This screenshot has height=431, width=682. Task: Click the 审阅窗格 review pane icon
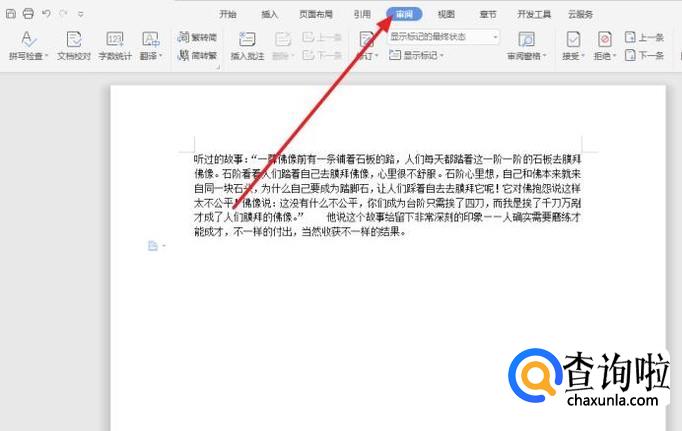[526, 39]
